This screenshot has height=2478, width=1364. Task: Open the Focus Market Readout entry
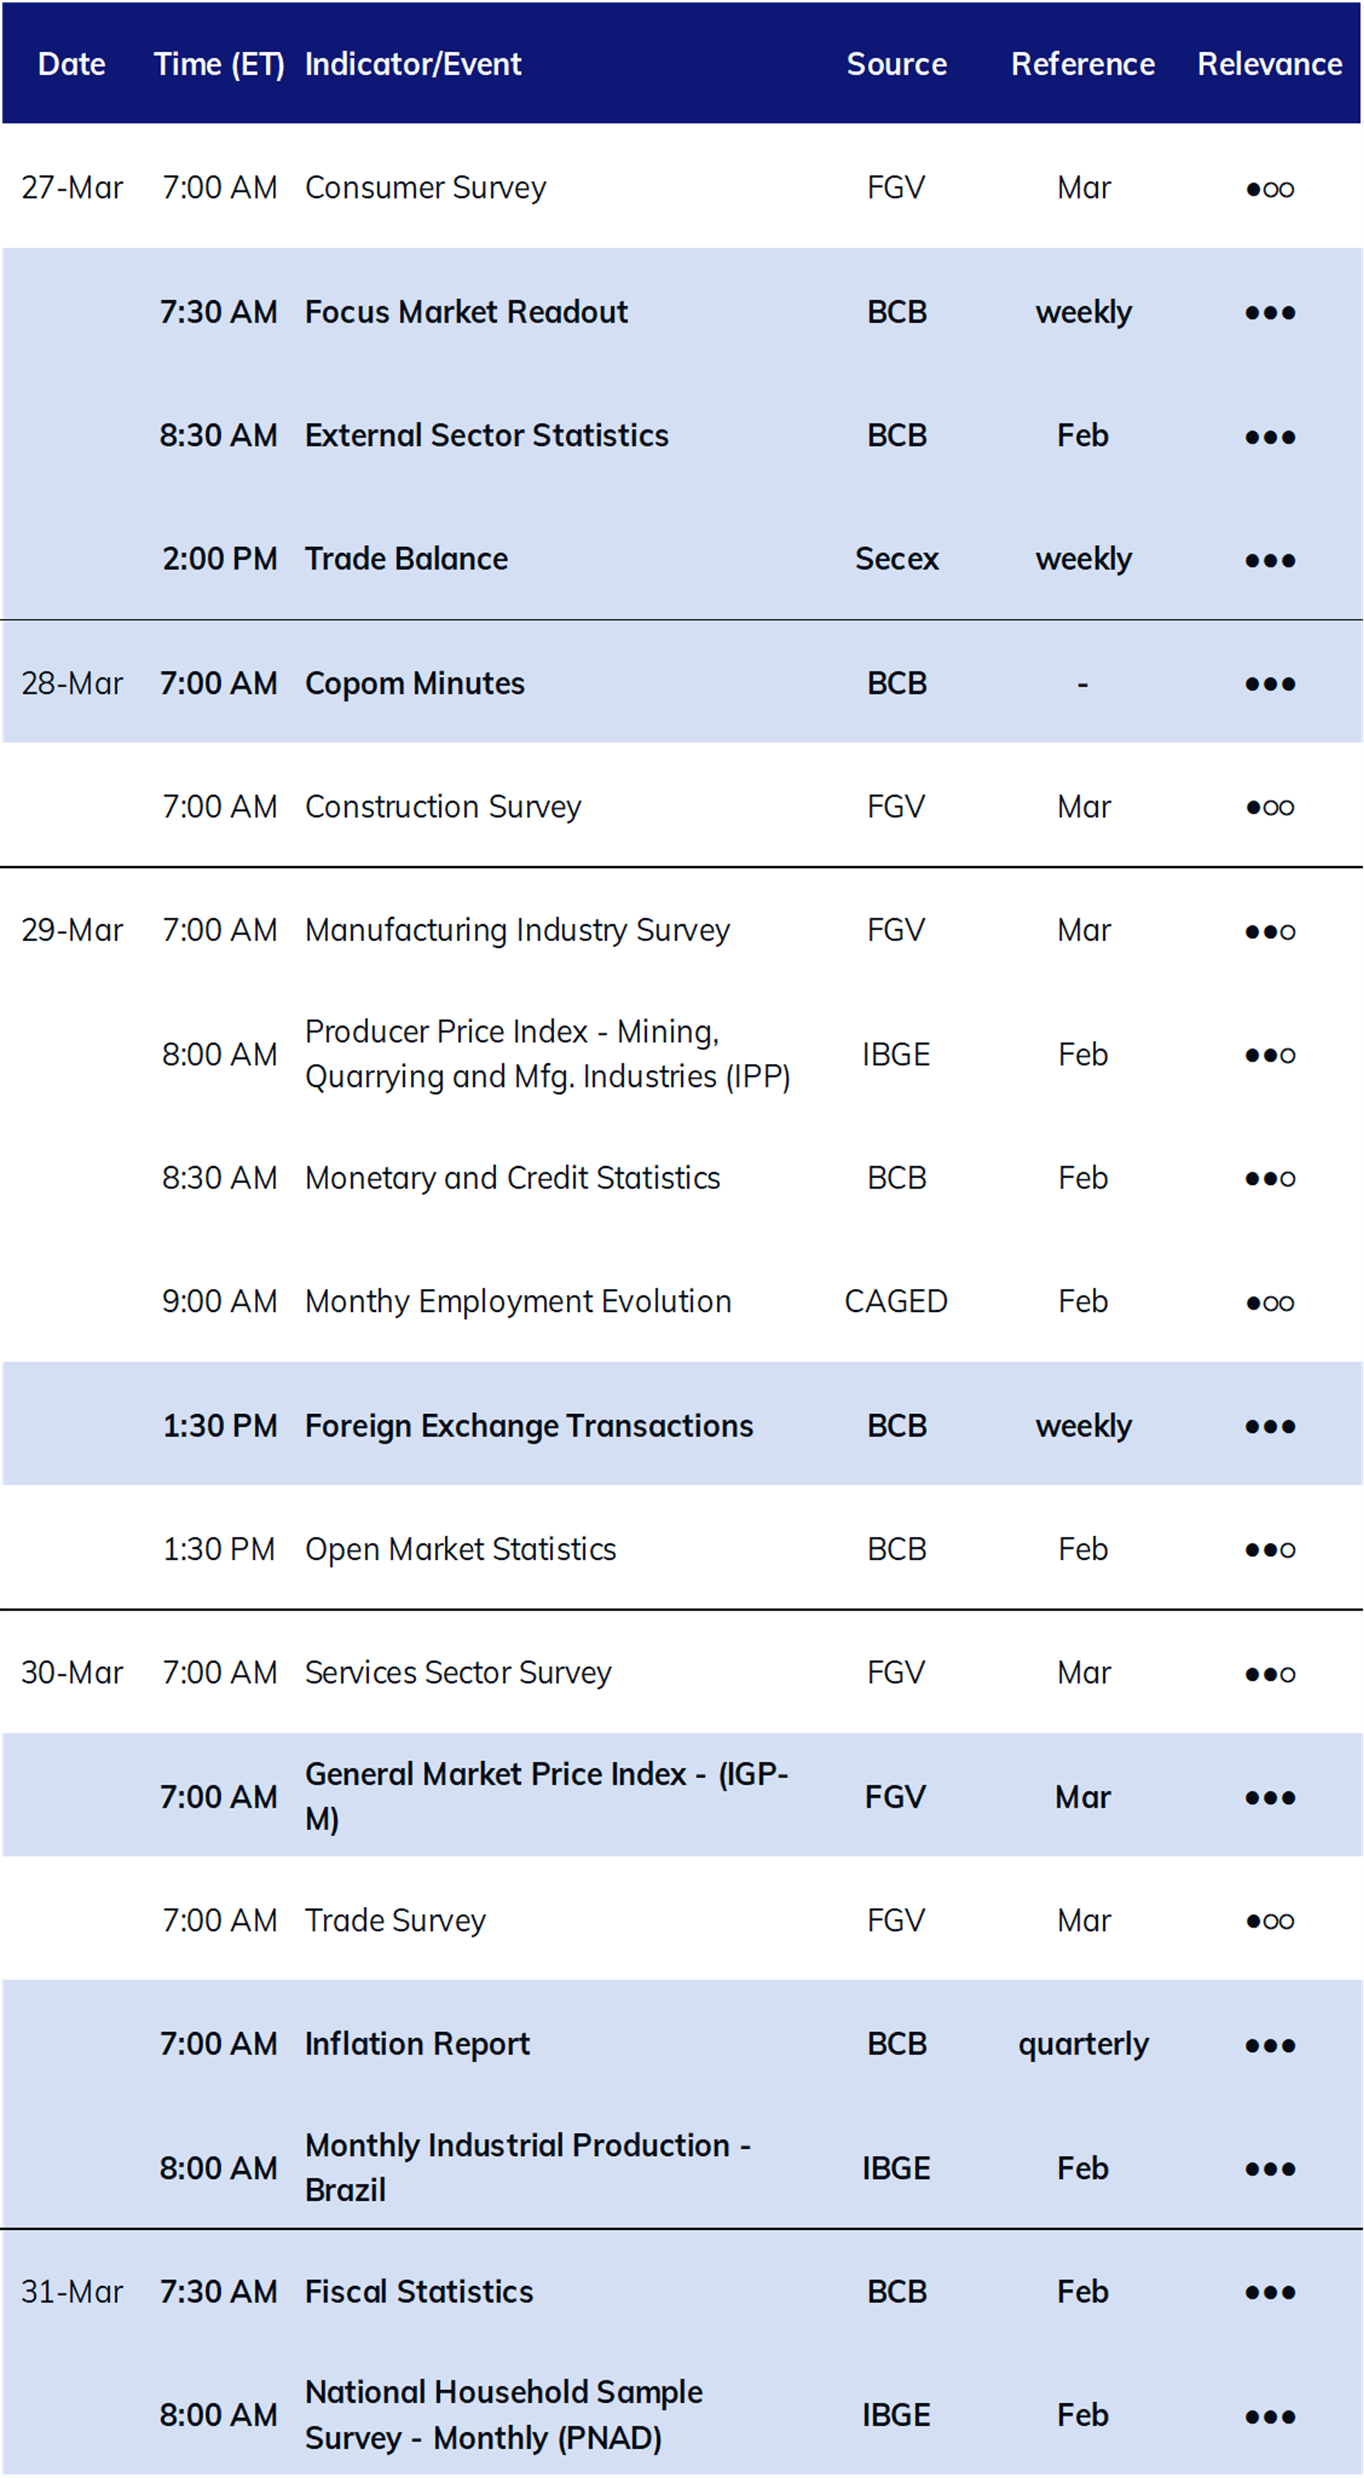[466, 312]
